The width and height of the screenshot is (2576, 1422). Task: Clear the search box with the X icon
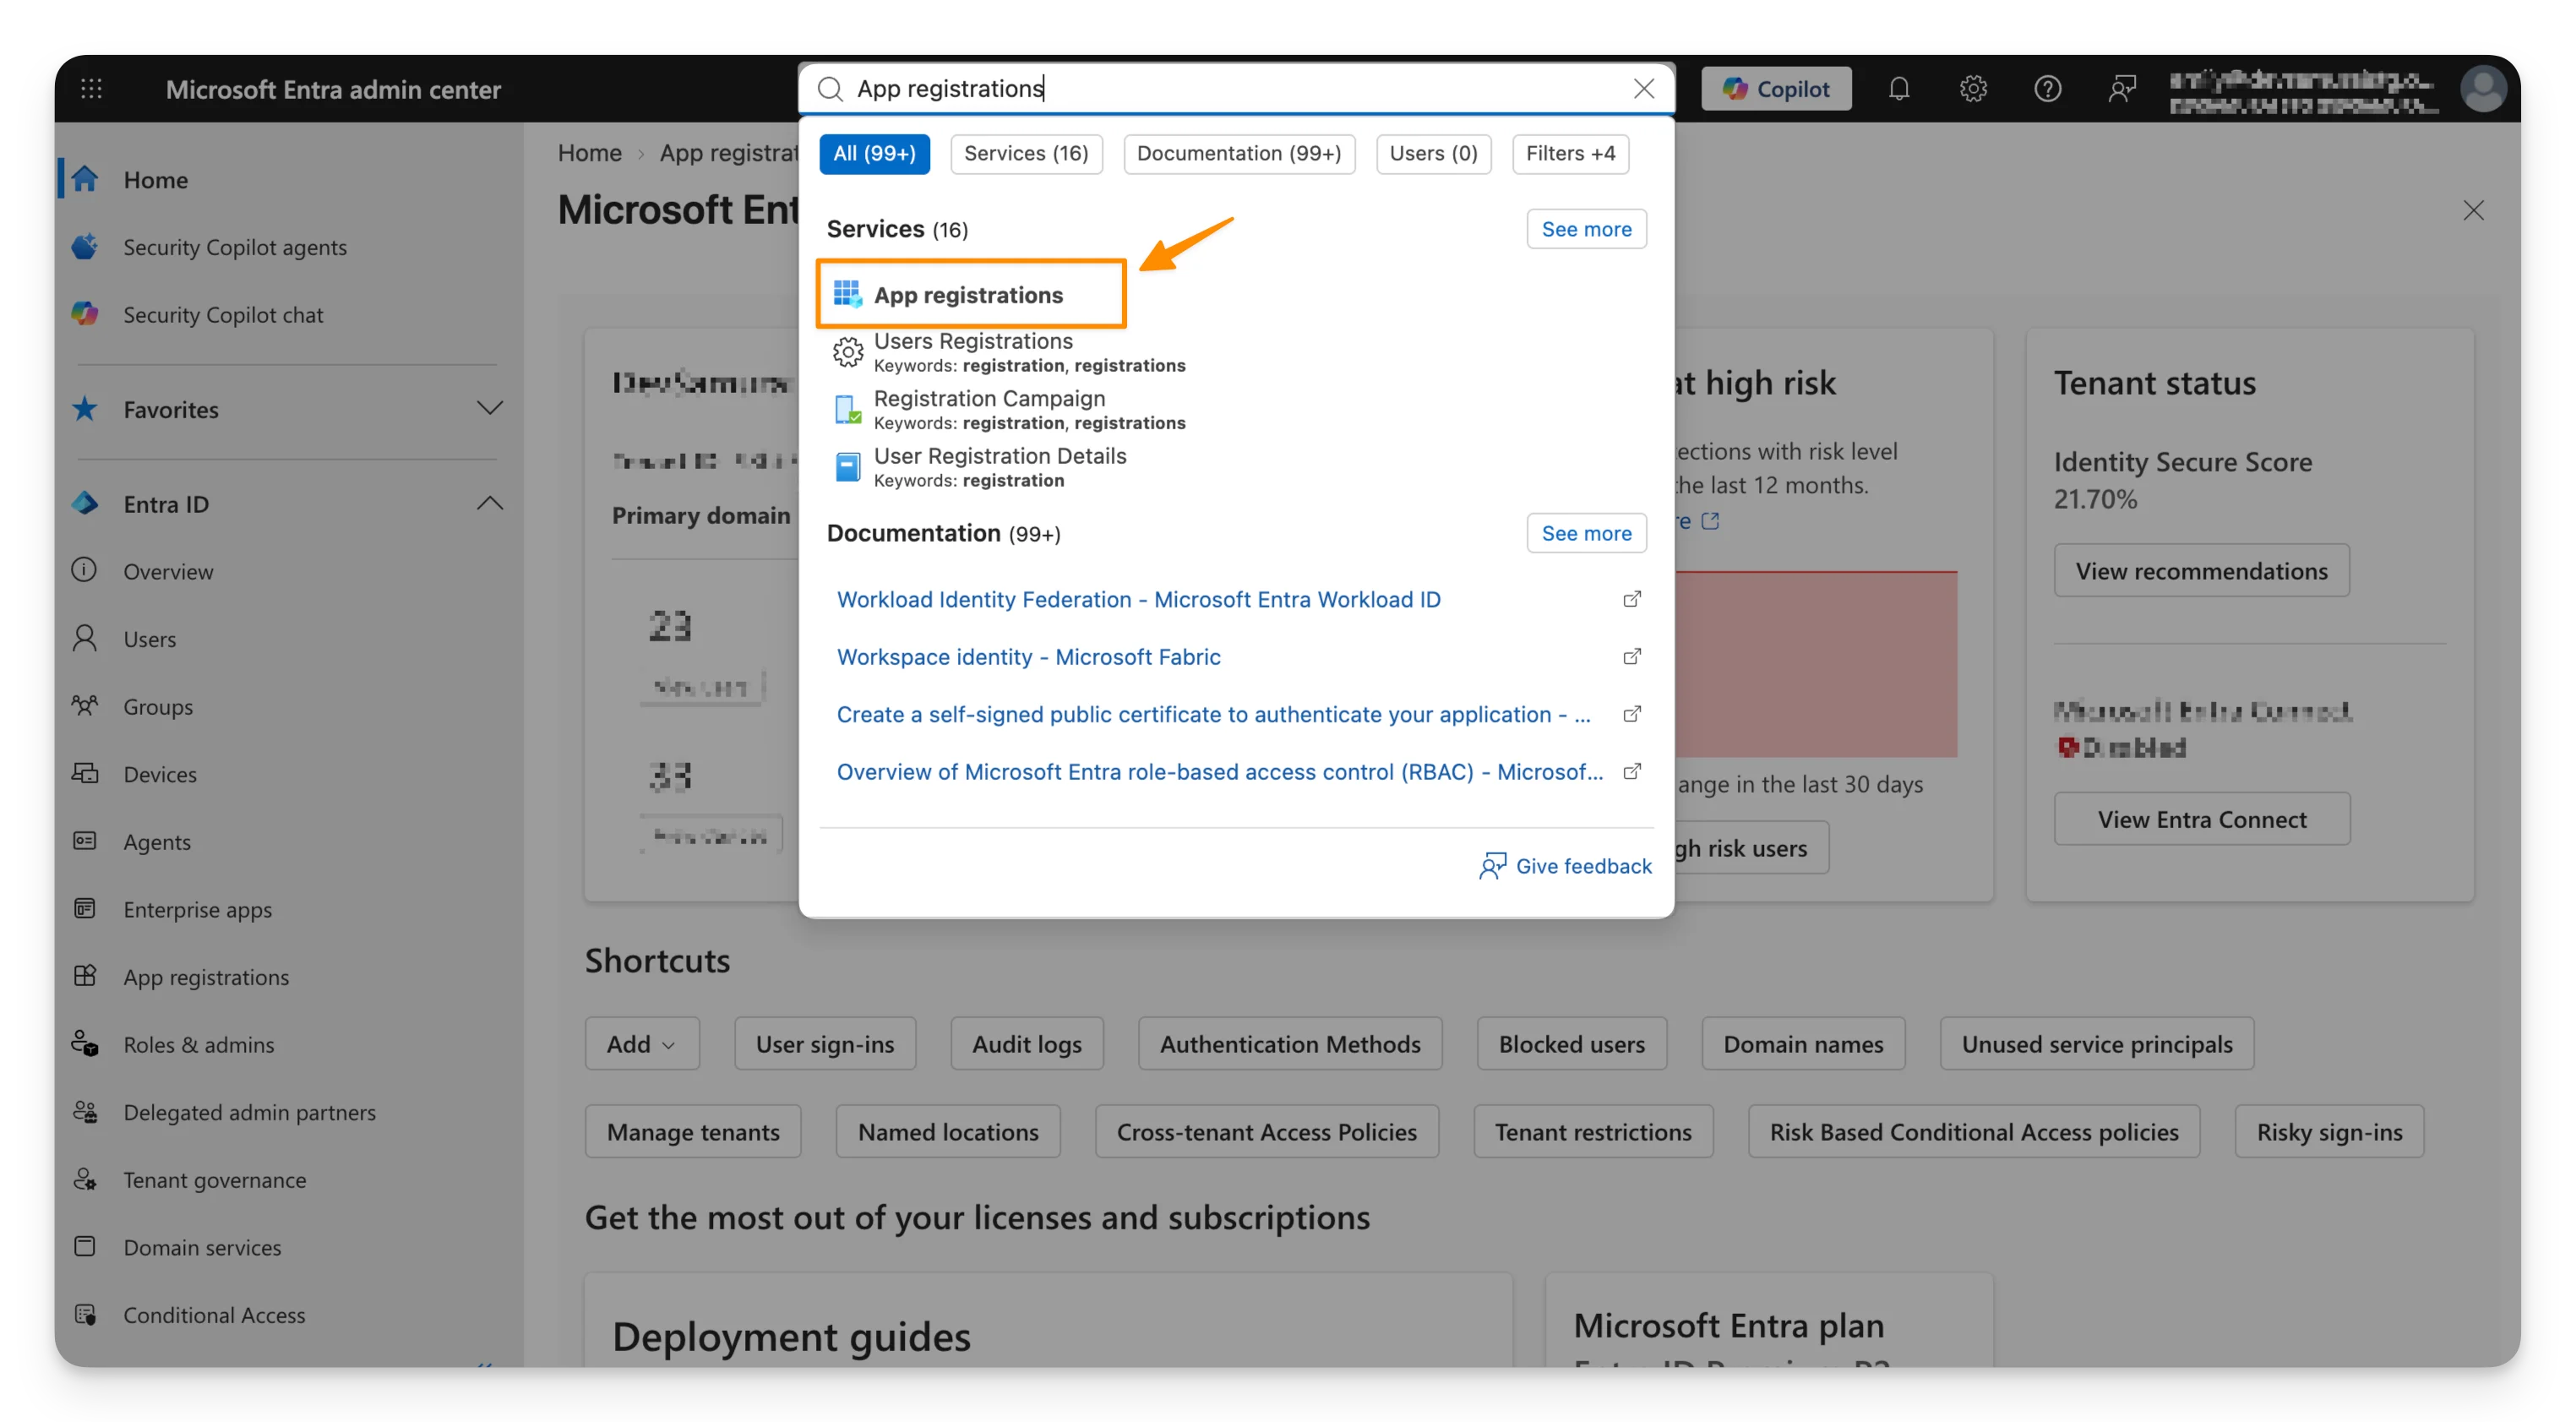(1643, 89)
